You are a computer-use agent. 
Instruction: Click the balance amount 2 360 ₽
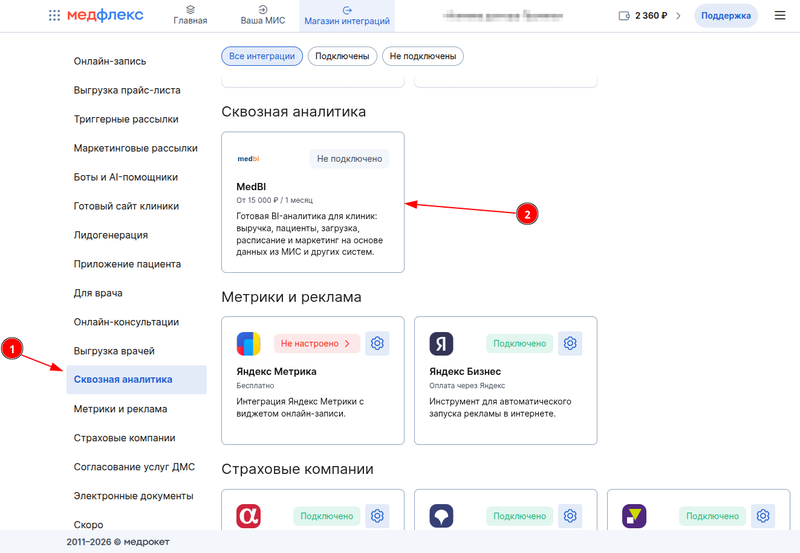coord(651,16)
